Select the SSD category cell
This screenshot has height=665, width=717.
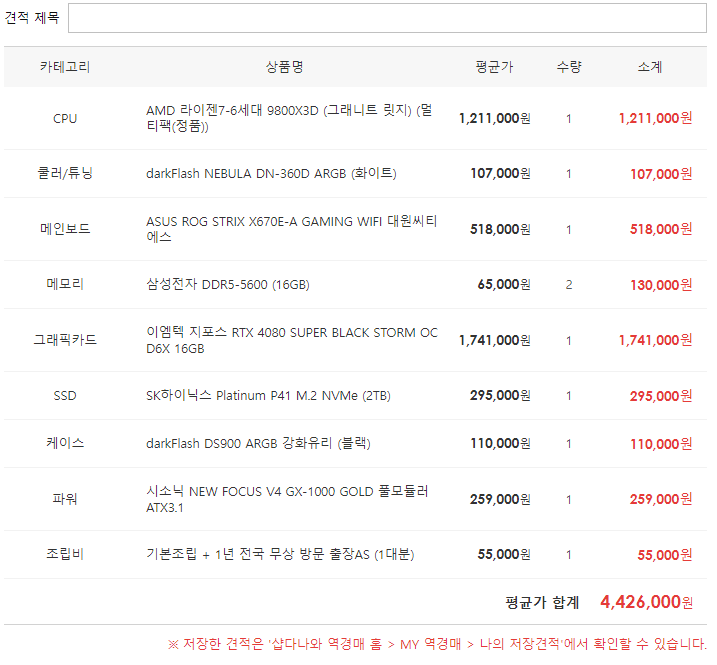click(x=65, y=396)
